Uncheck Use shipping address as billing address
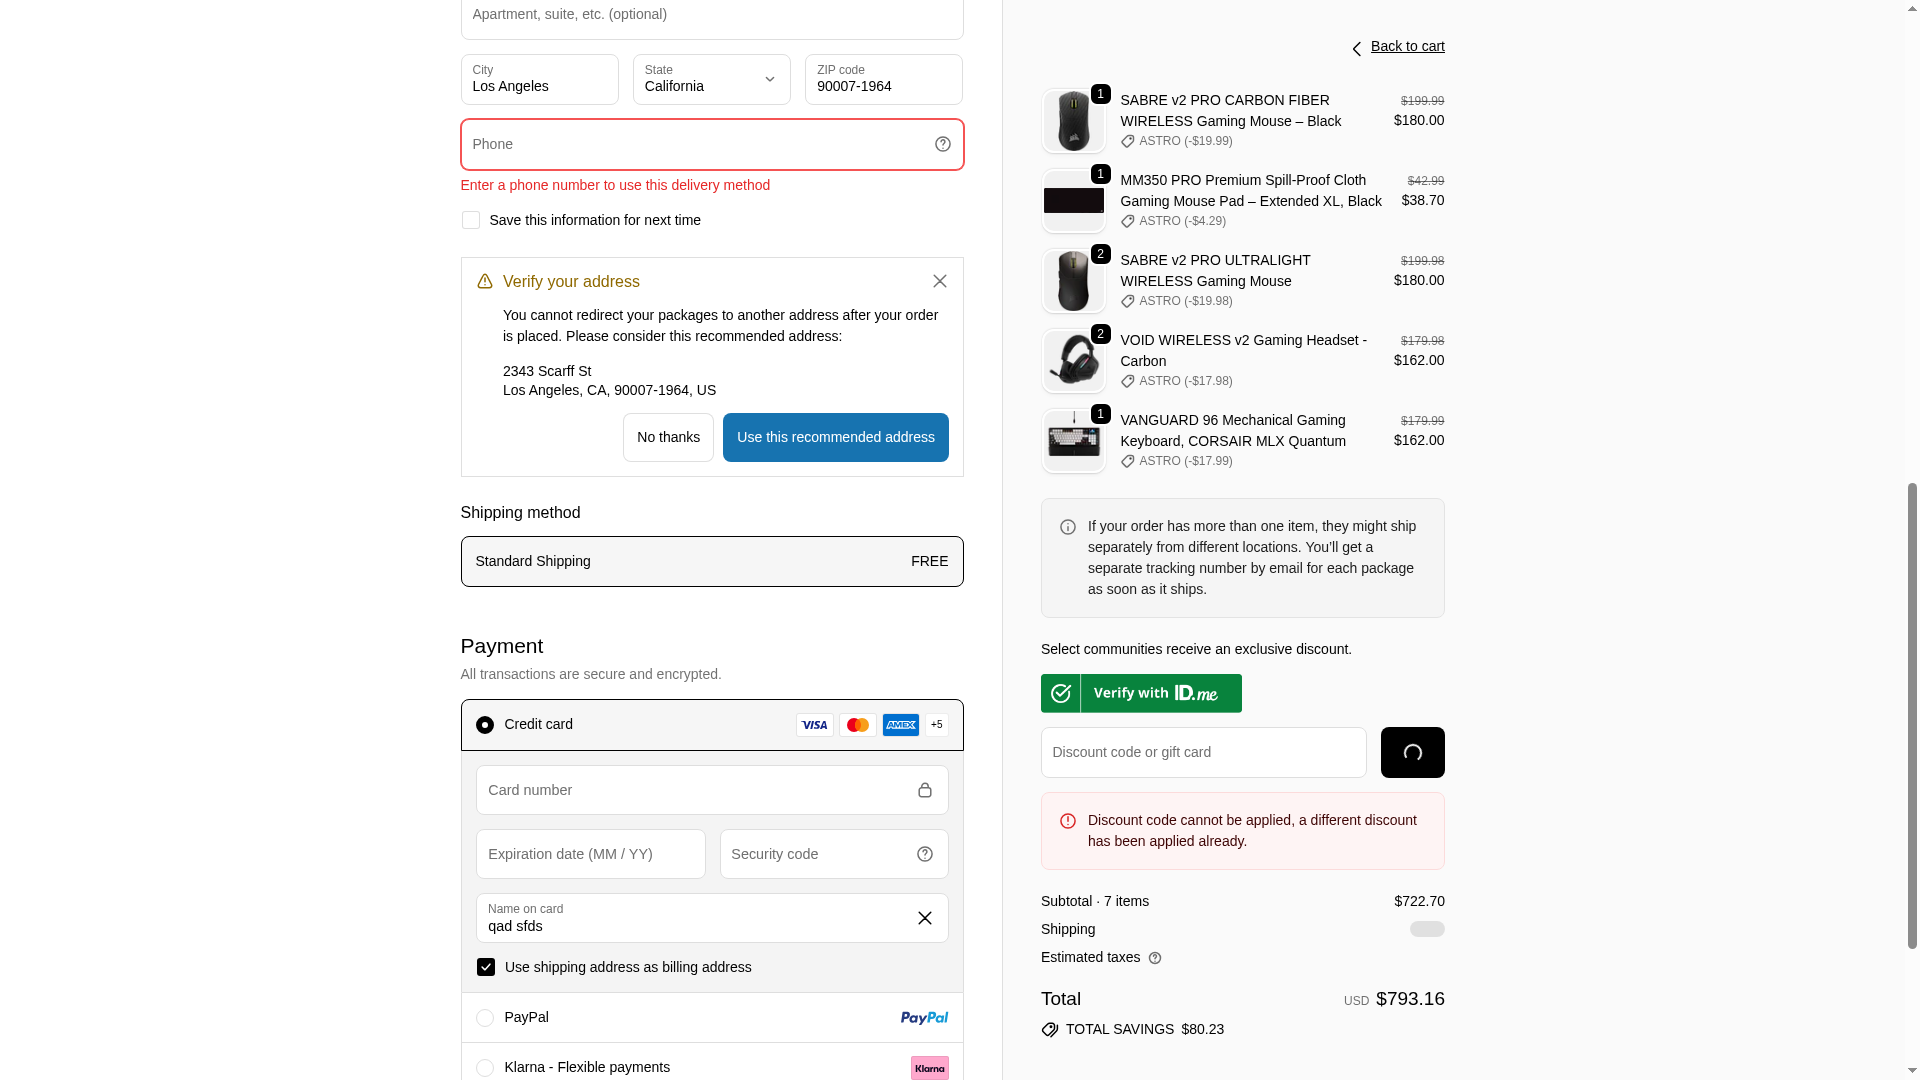Screen dimensions: 1920x1080 pos(486,967)
